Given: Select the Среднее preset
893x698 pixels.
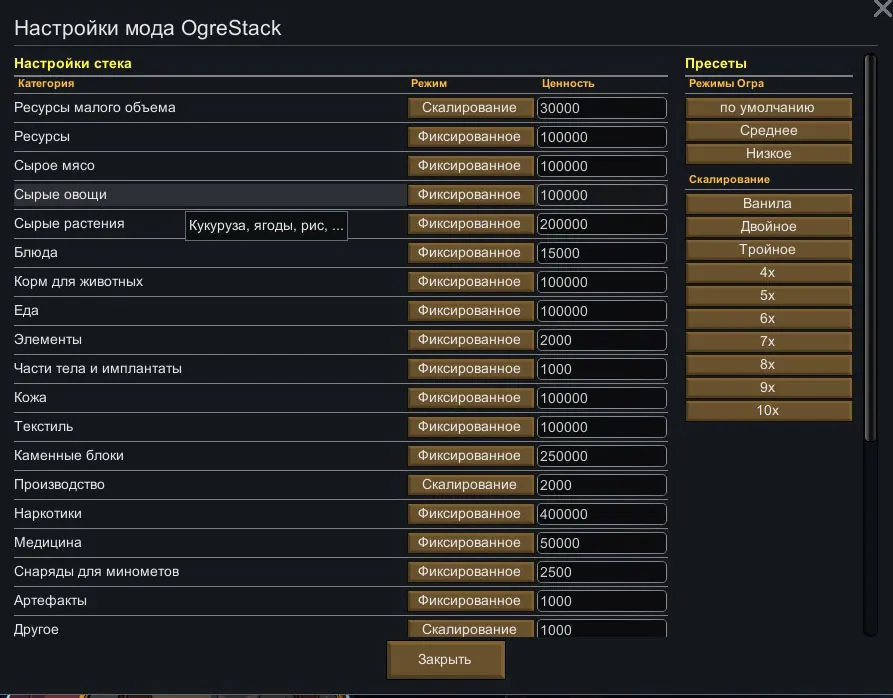Looking at the screenshot, I should pos(768,131).
